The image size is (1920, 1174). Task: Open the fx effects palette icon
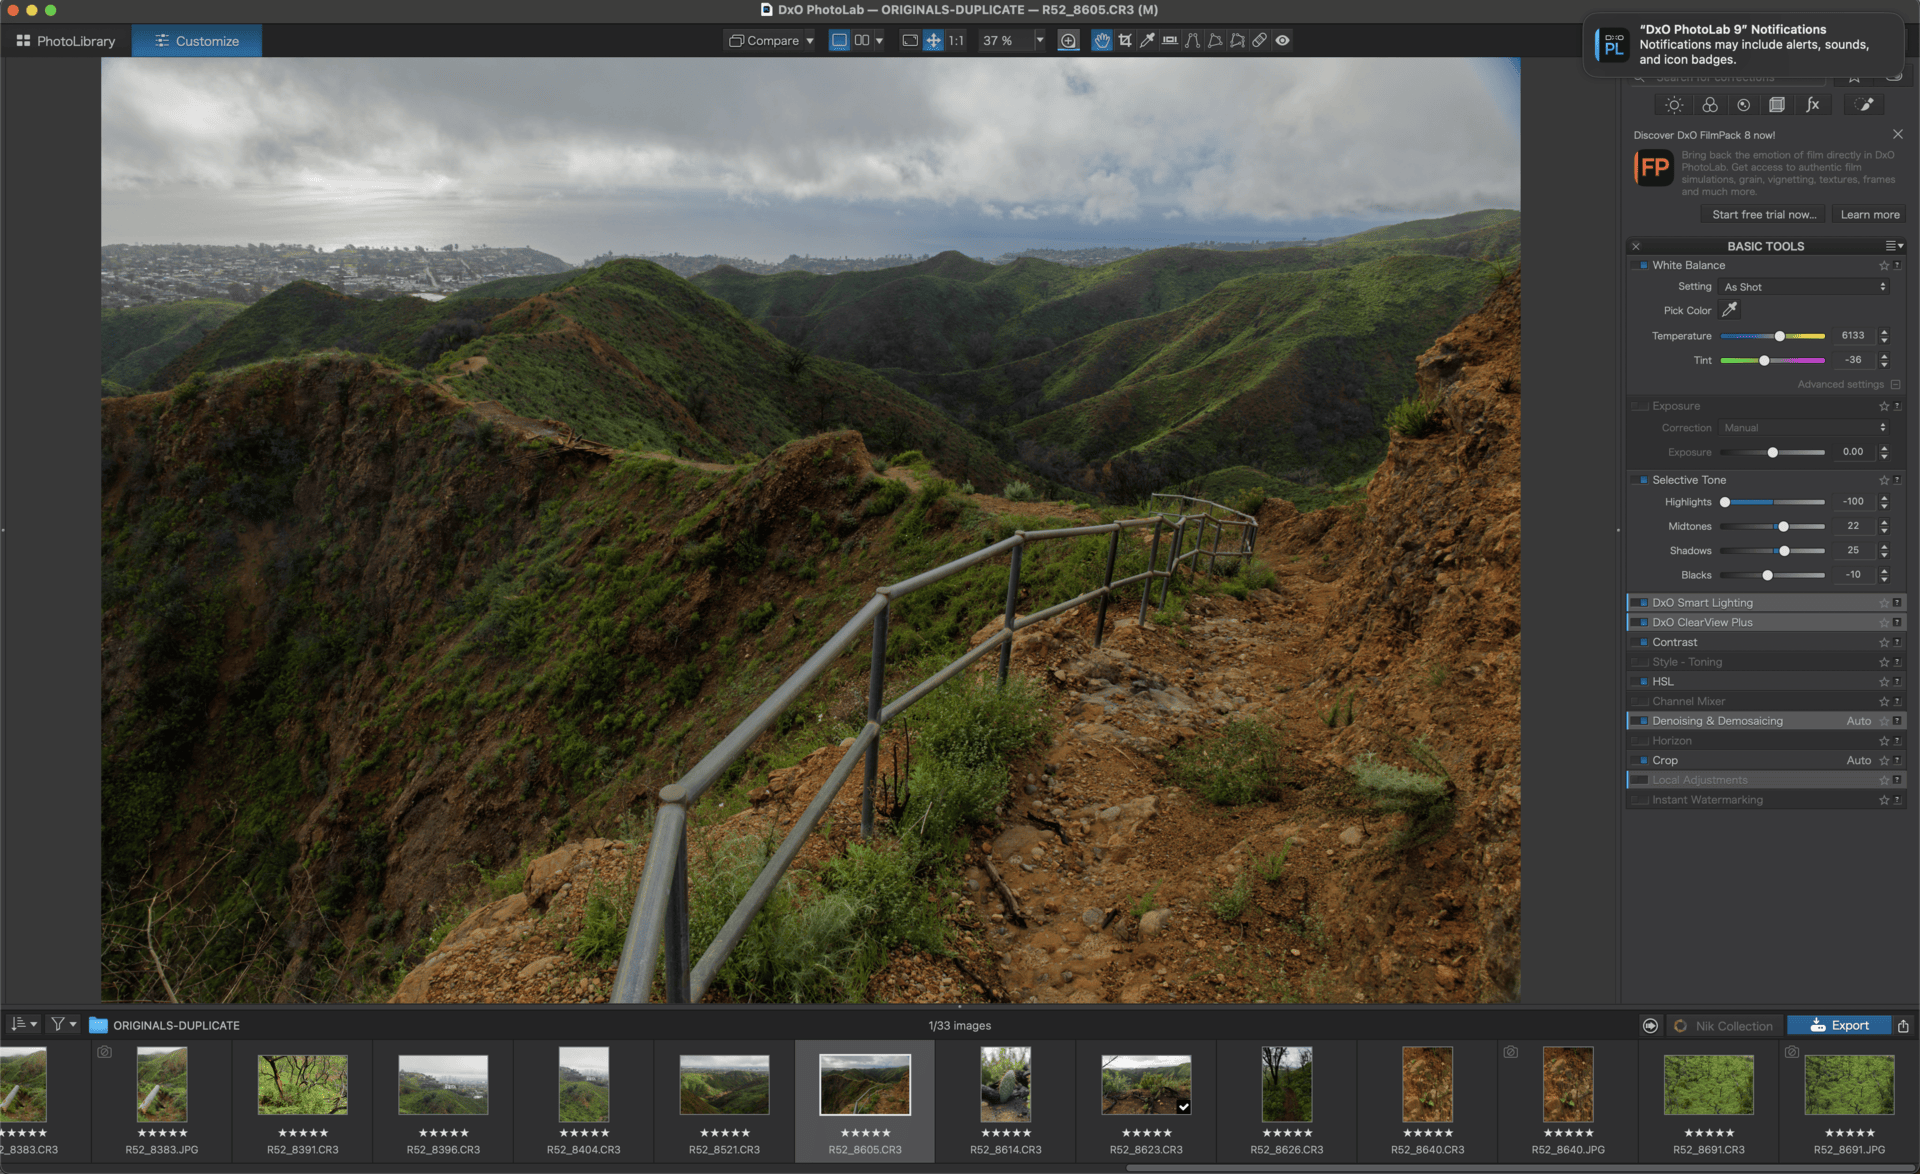(x=1812, y=105)
